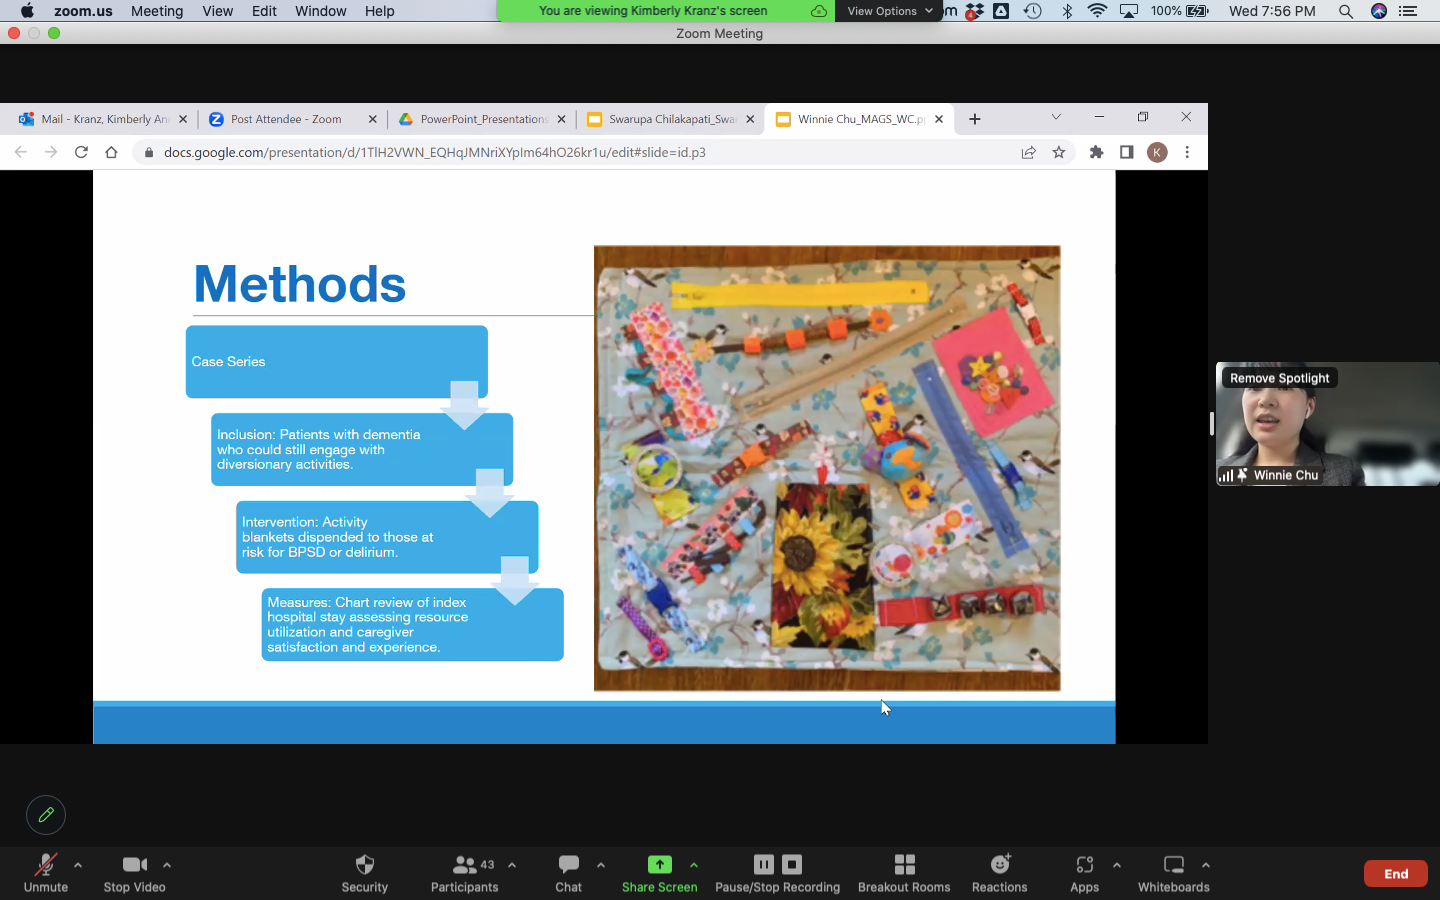Screen dimensions: 1440x900
Task: Open a new Chrome tab with plus
Action: [x=975, y=119]
